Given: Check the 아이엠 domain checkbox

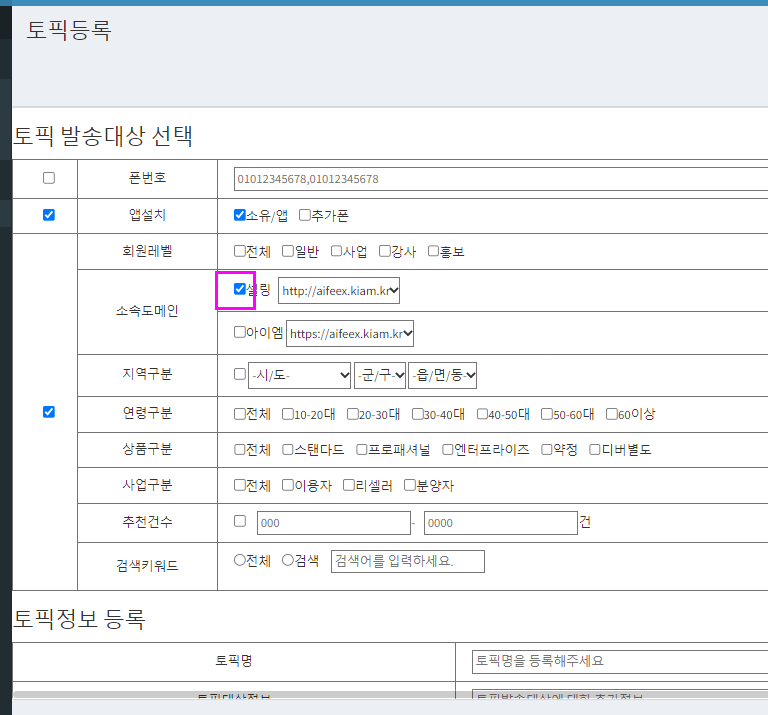Looking at the screenshot, I should [x=240, y=332].
